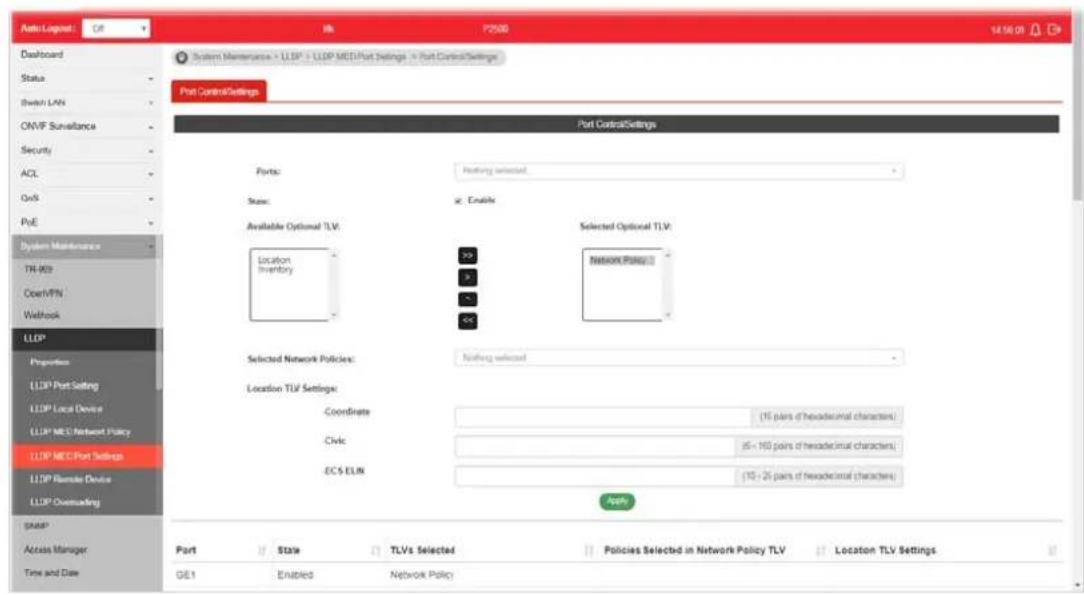Click the GE1 port table cell
Viewport: 1084px width, 595px height.
(186, 575)
